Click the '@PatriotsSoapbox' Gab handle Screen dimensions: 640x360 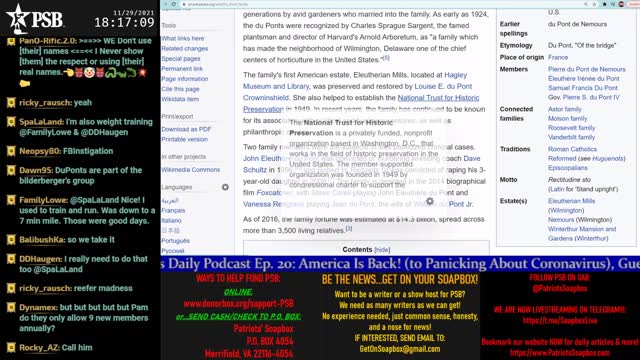coord(560,289)
